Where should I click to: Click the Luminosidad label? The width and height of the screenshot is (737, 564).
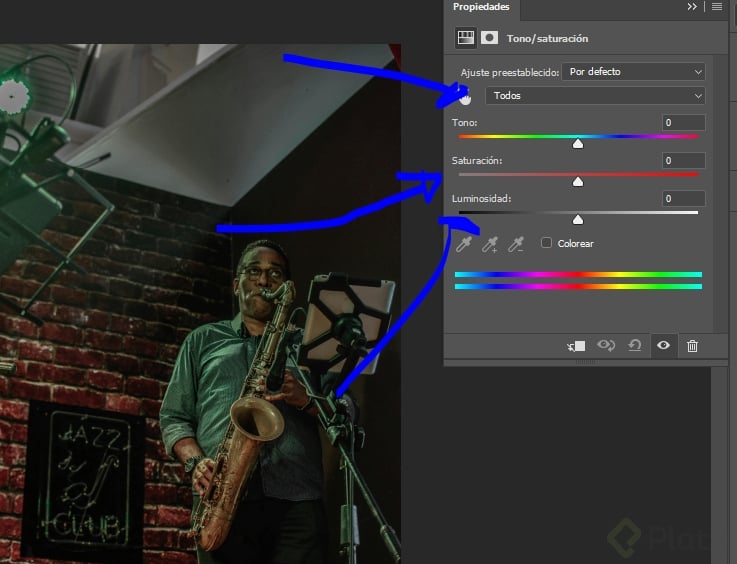(x=481, y=199)
